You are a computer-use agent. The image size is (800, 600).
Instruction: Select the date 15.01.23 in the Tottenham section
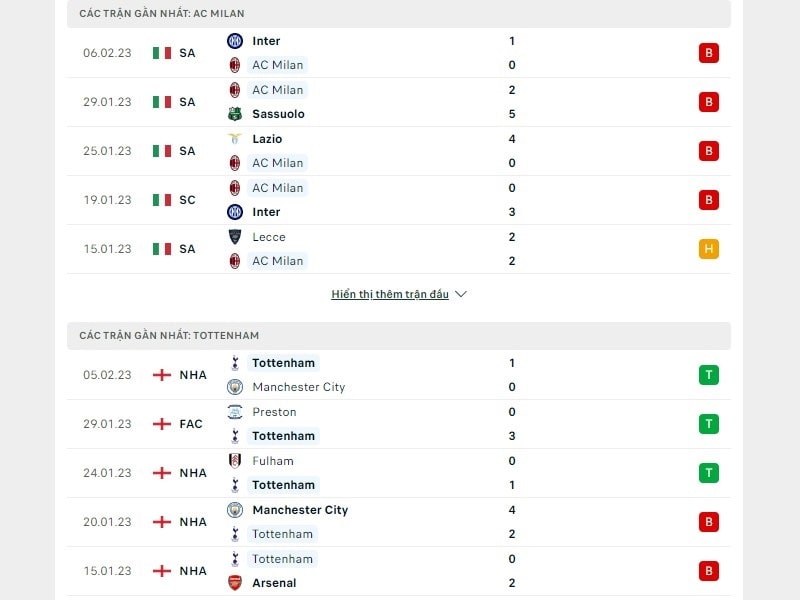click(106, 571)
